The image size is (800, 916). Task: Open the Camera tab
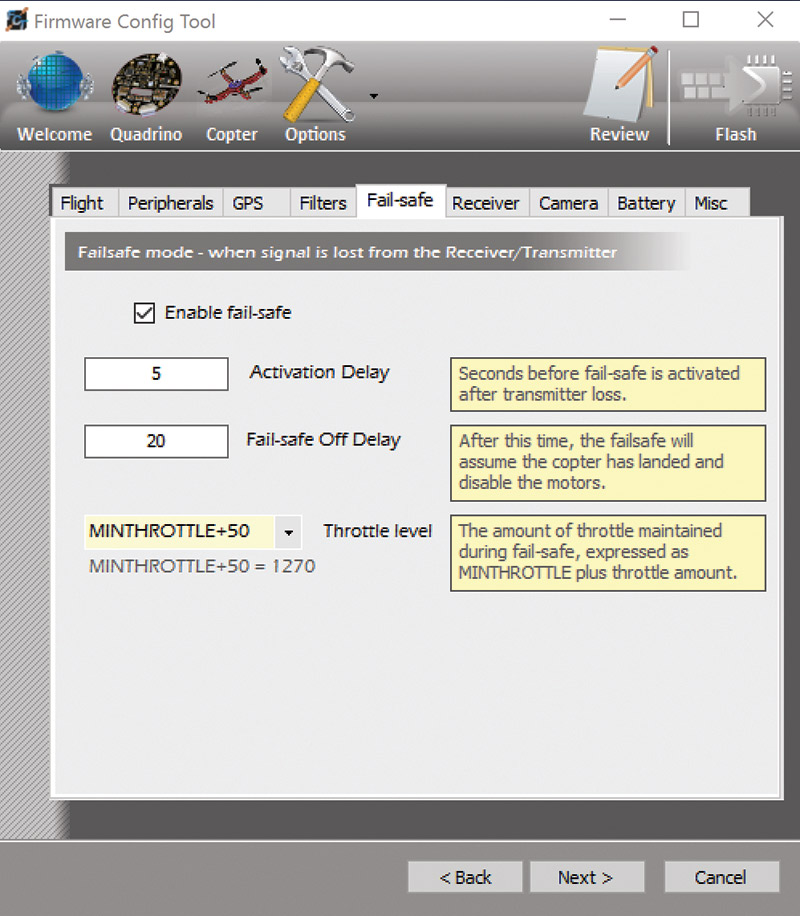click(569, 203)
